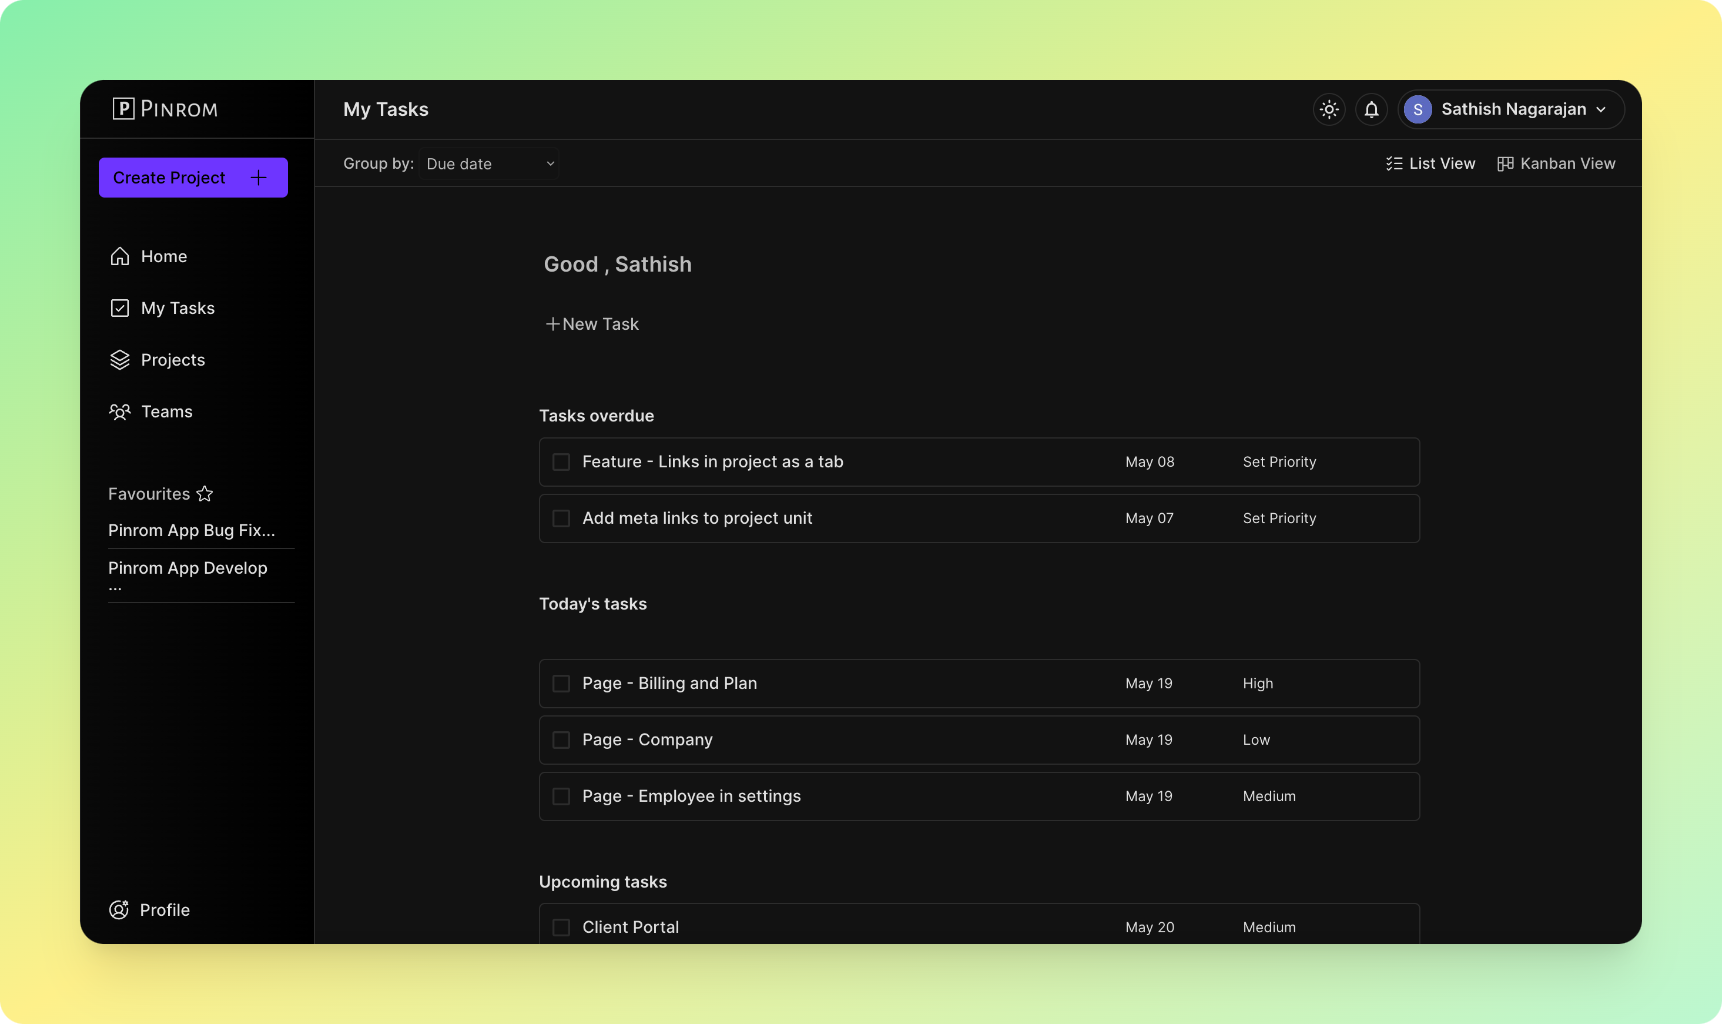Open notifications bell icon

[1372, 110]
